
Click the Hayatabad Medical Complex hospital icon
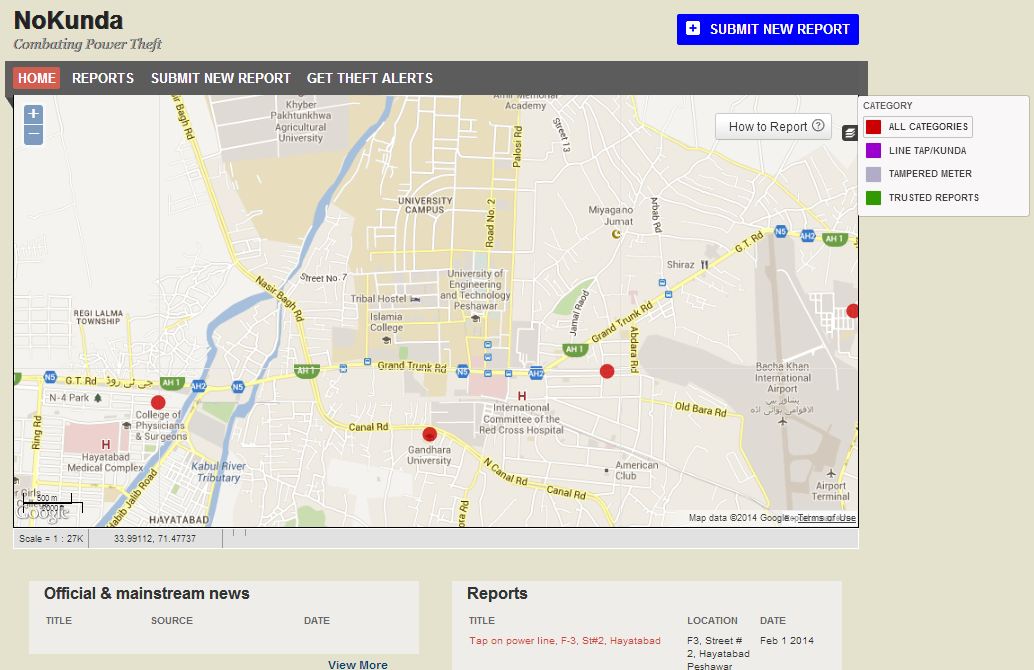(x=106, y=444)
